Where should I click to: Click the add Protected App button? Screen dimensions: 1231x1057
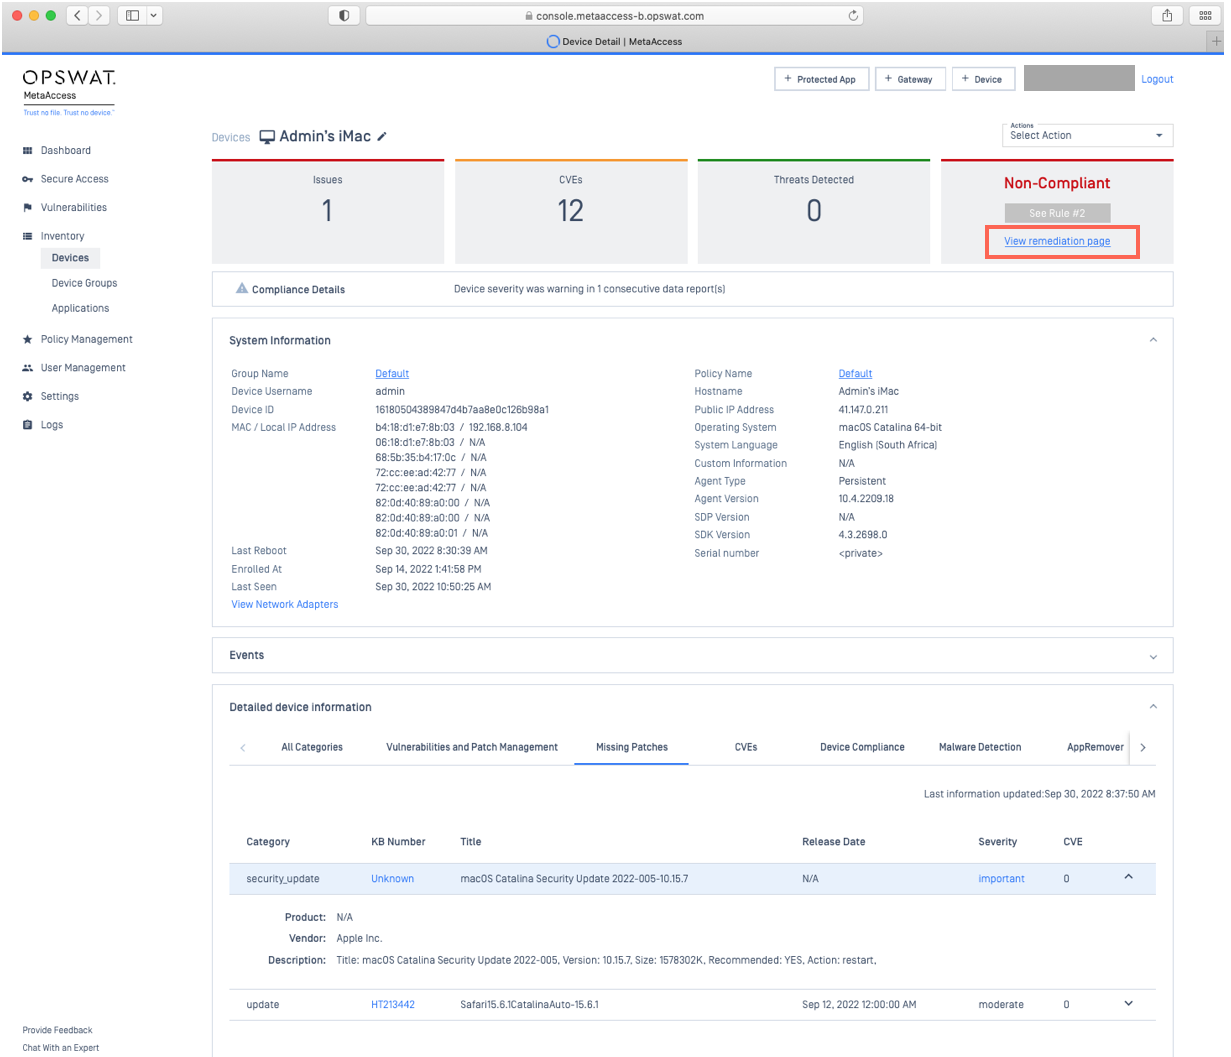(820, 79)
